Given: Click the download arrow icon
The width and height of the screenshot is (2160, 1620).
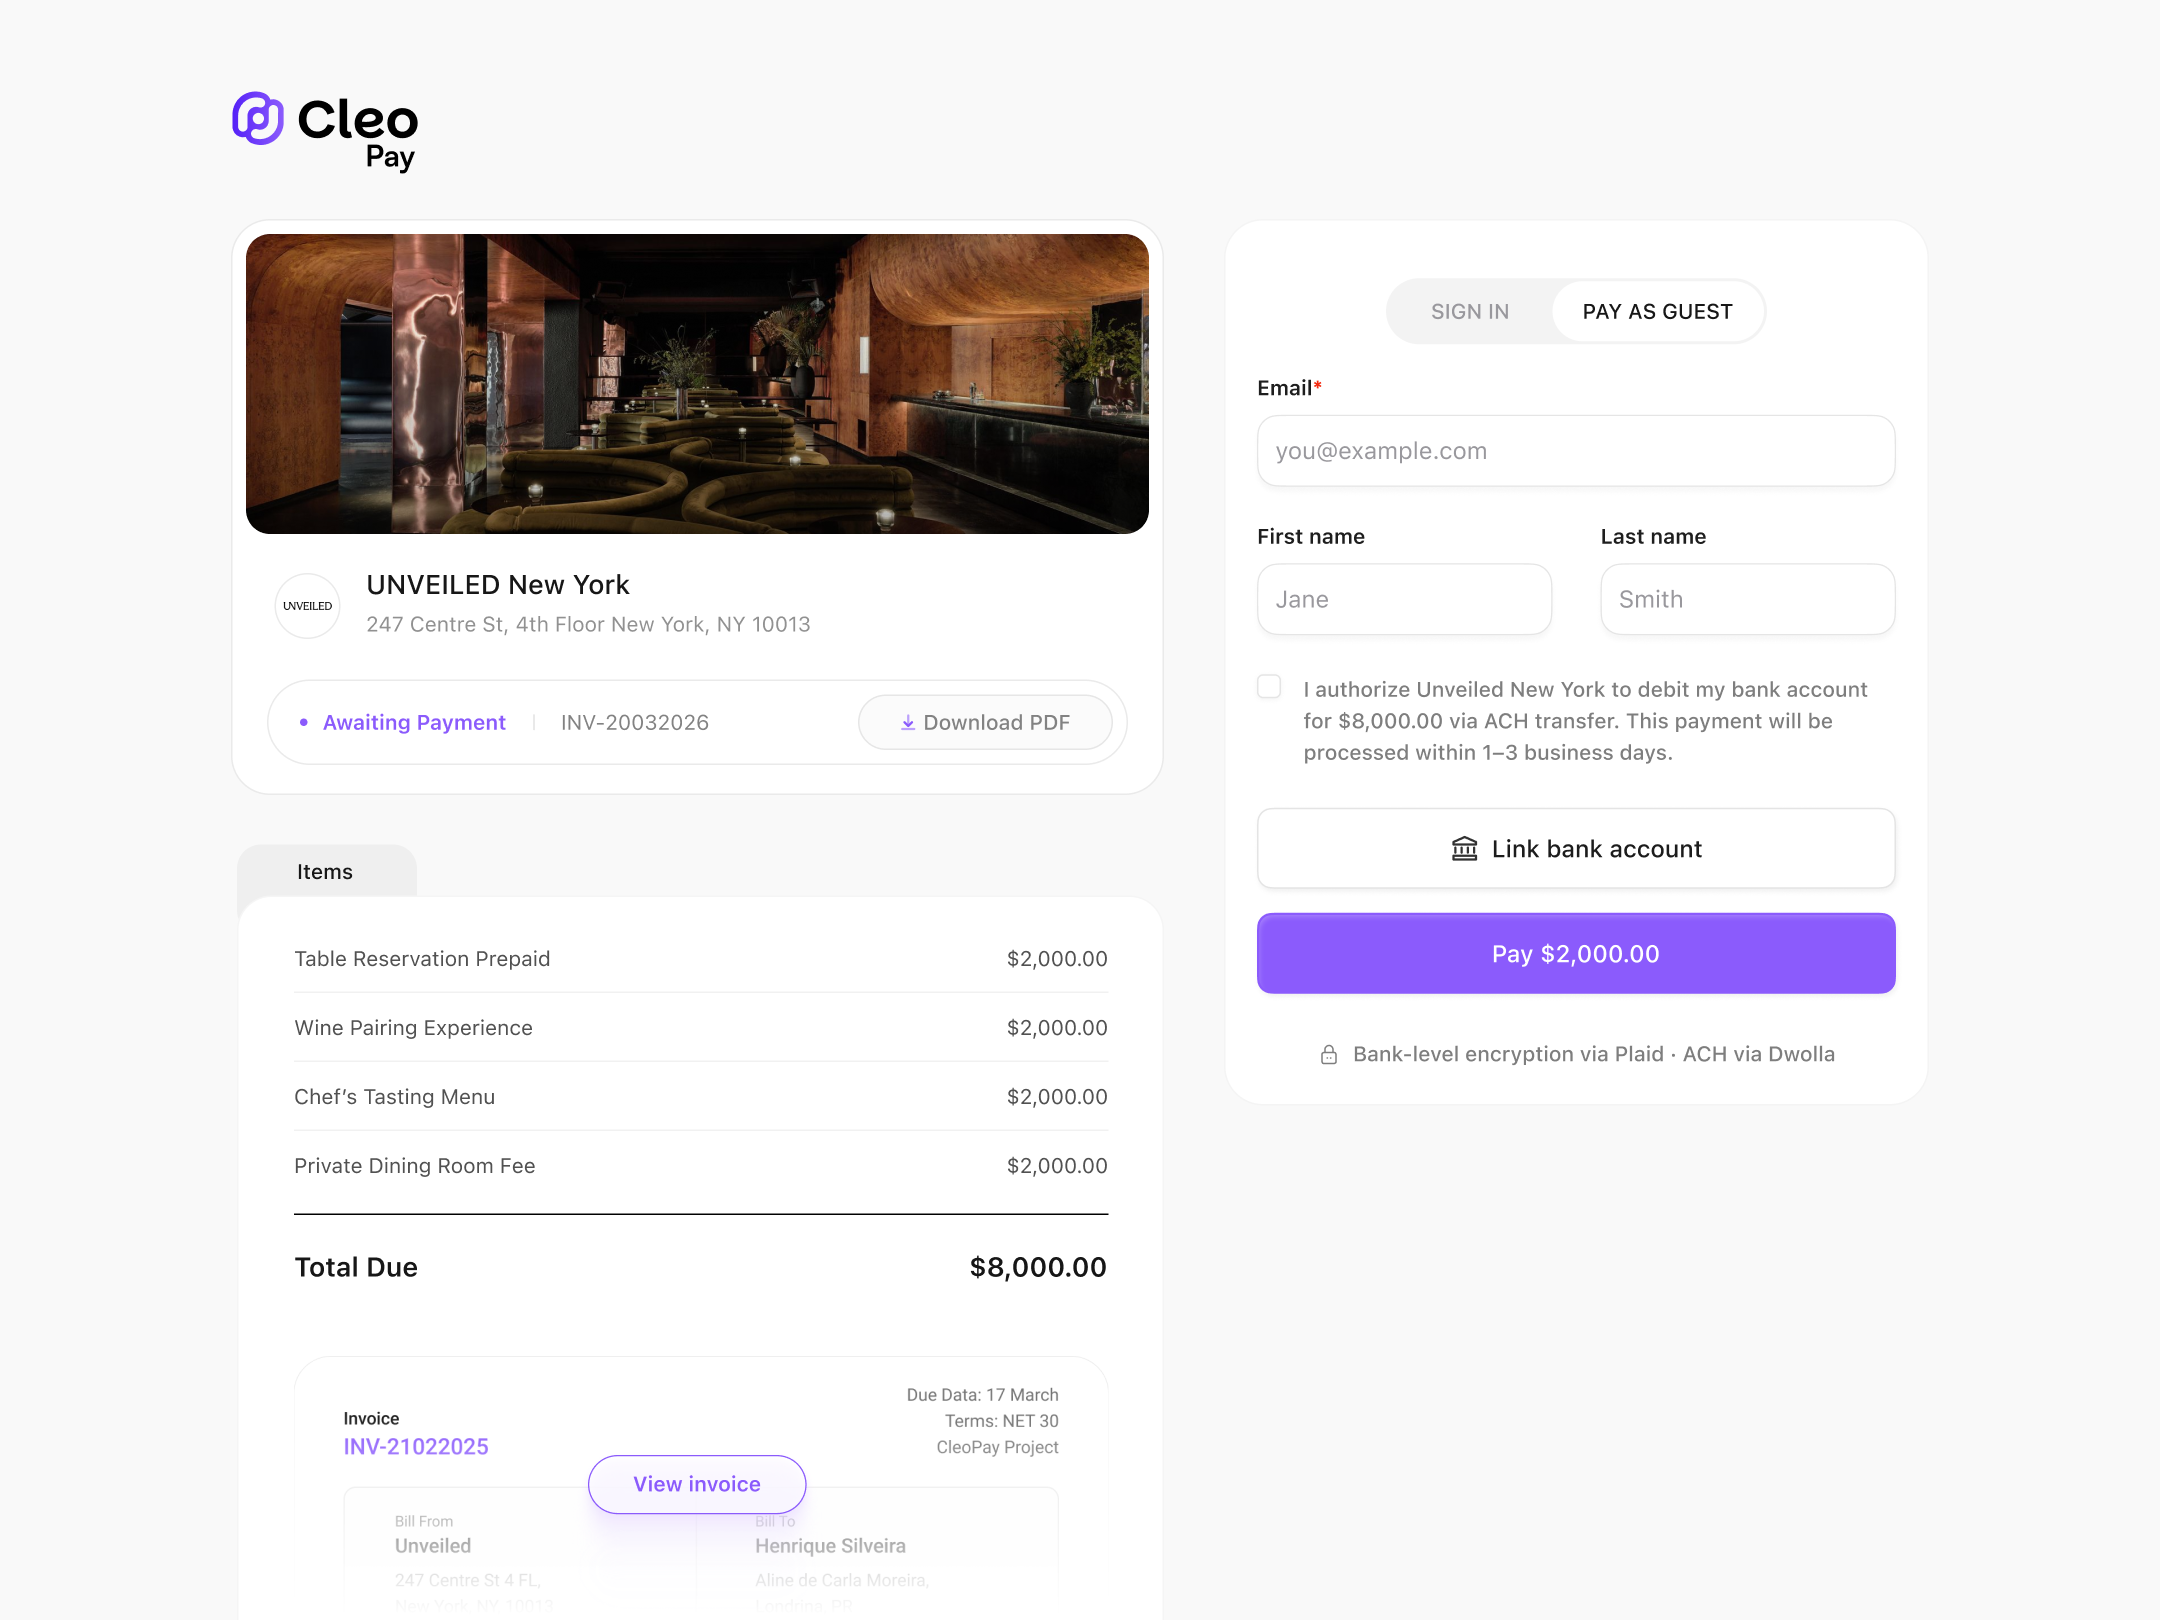Looking at the screenshot, I should 908,723.
